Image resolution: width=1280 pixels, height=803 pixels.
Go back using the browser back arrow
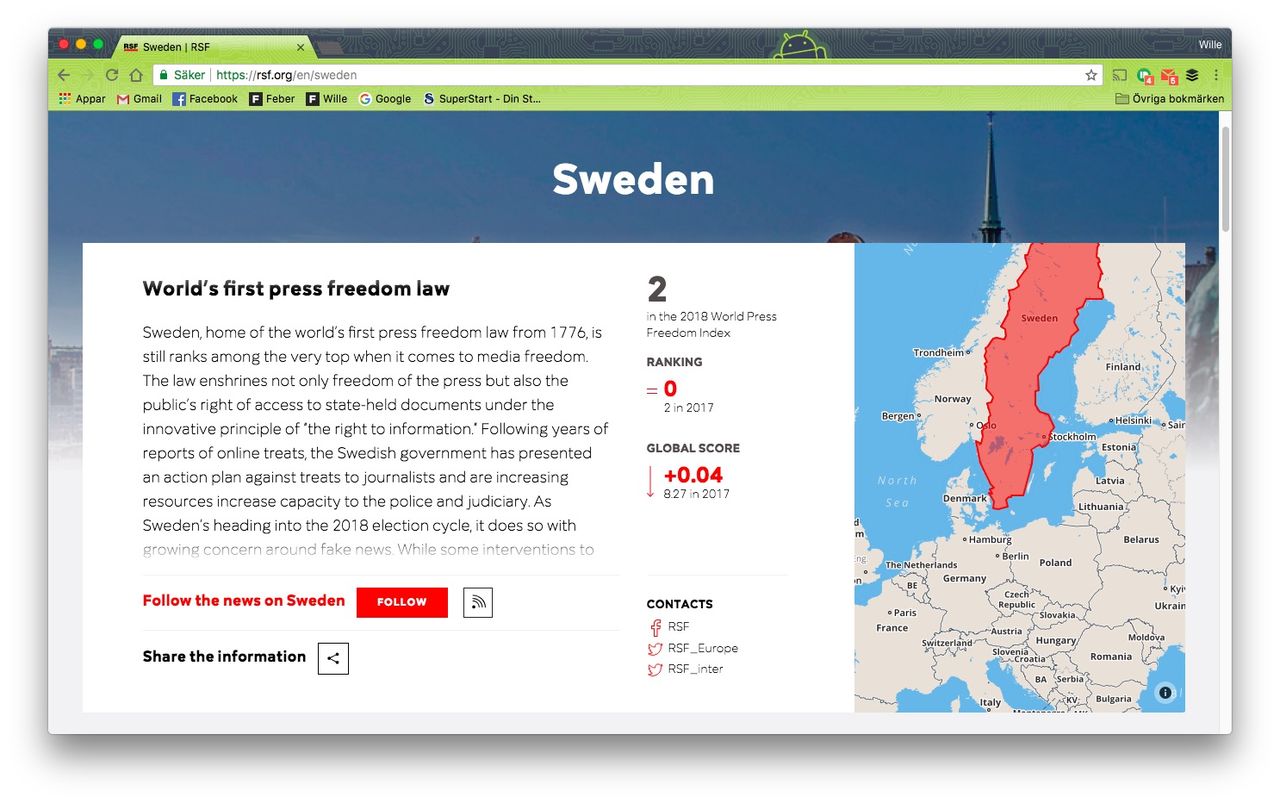[x=64, y=75]
